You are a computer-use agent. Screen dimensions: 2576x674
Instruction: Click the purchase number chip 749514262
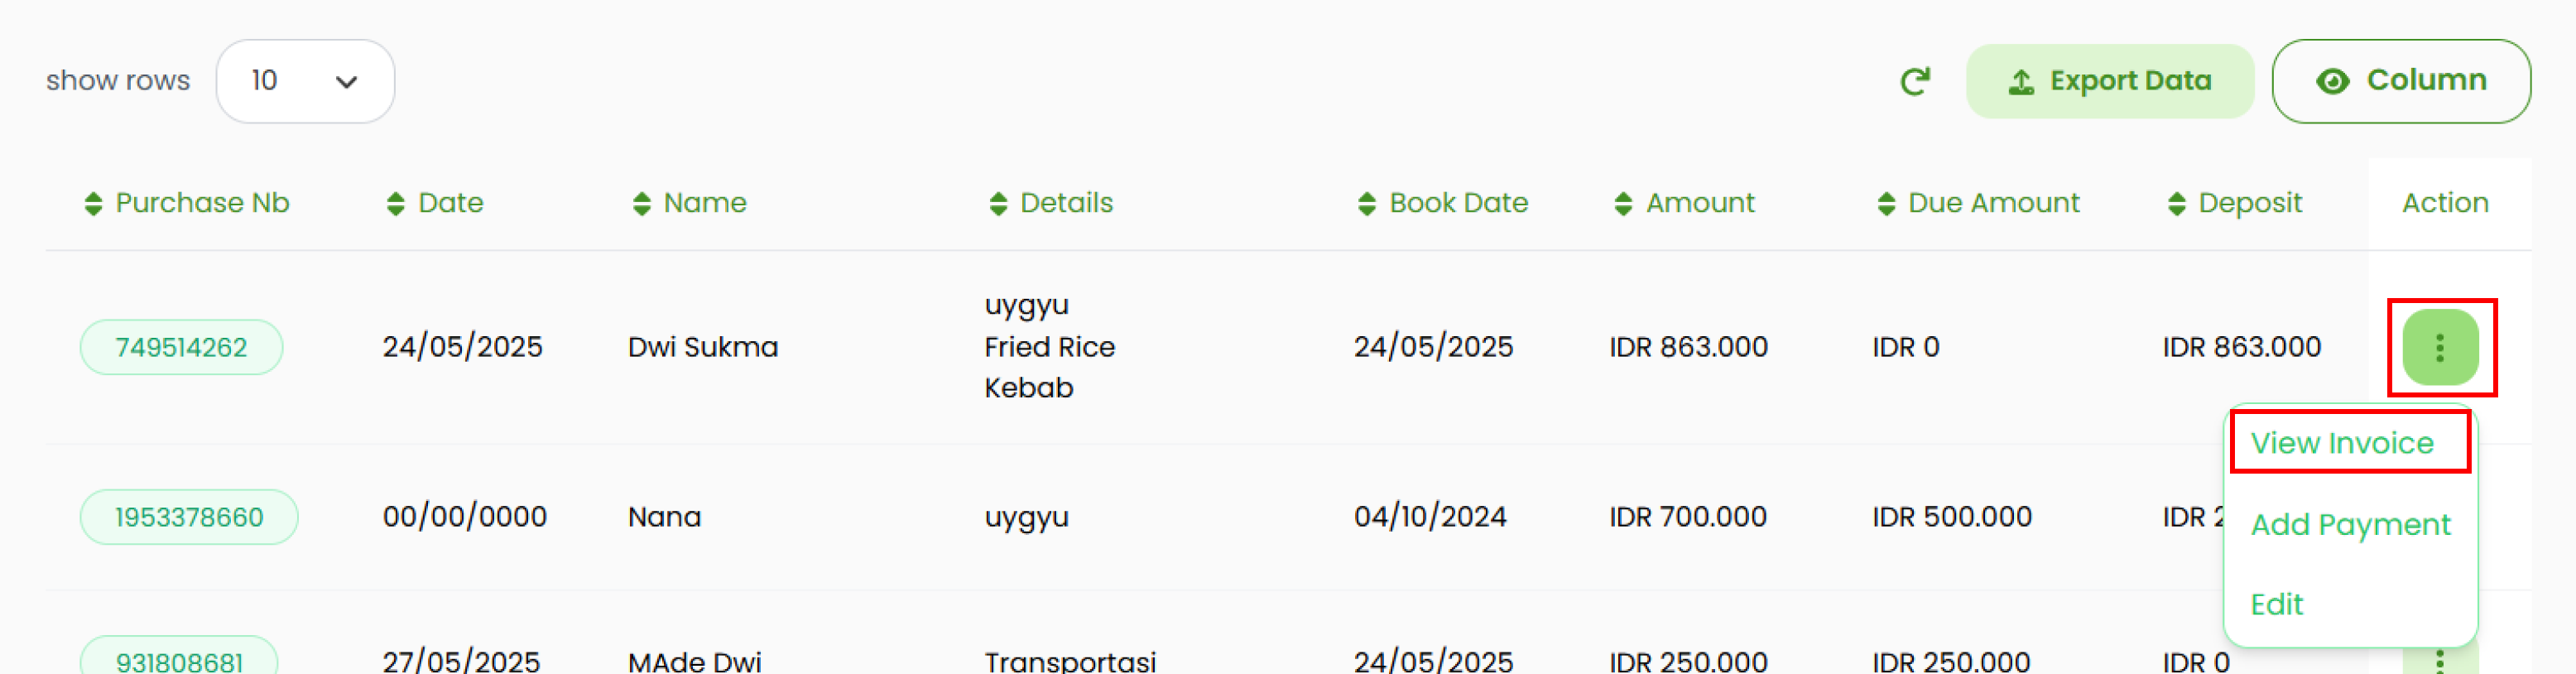(181, 347)
